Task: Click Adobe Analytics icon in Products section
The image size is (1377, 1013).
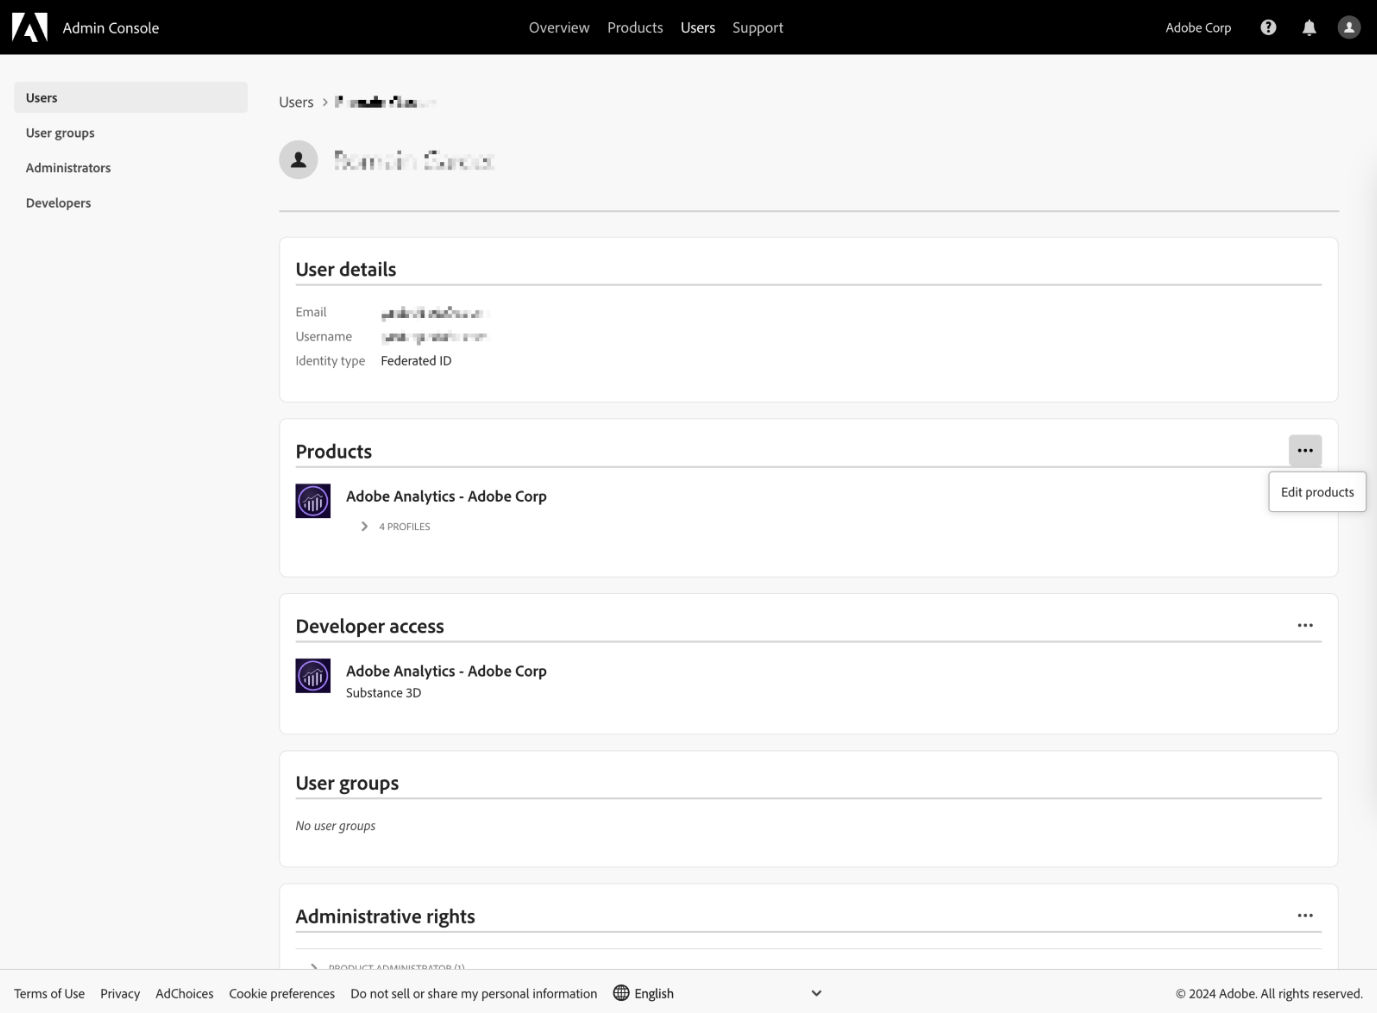Action: pyautogui.click(x=313, y=500)
